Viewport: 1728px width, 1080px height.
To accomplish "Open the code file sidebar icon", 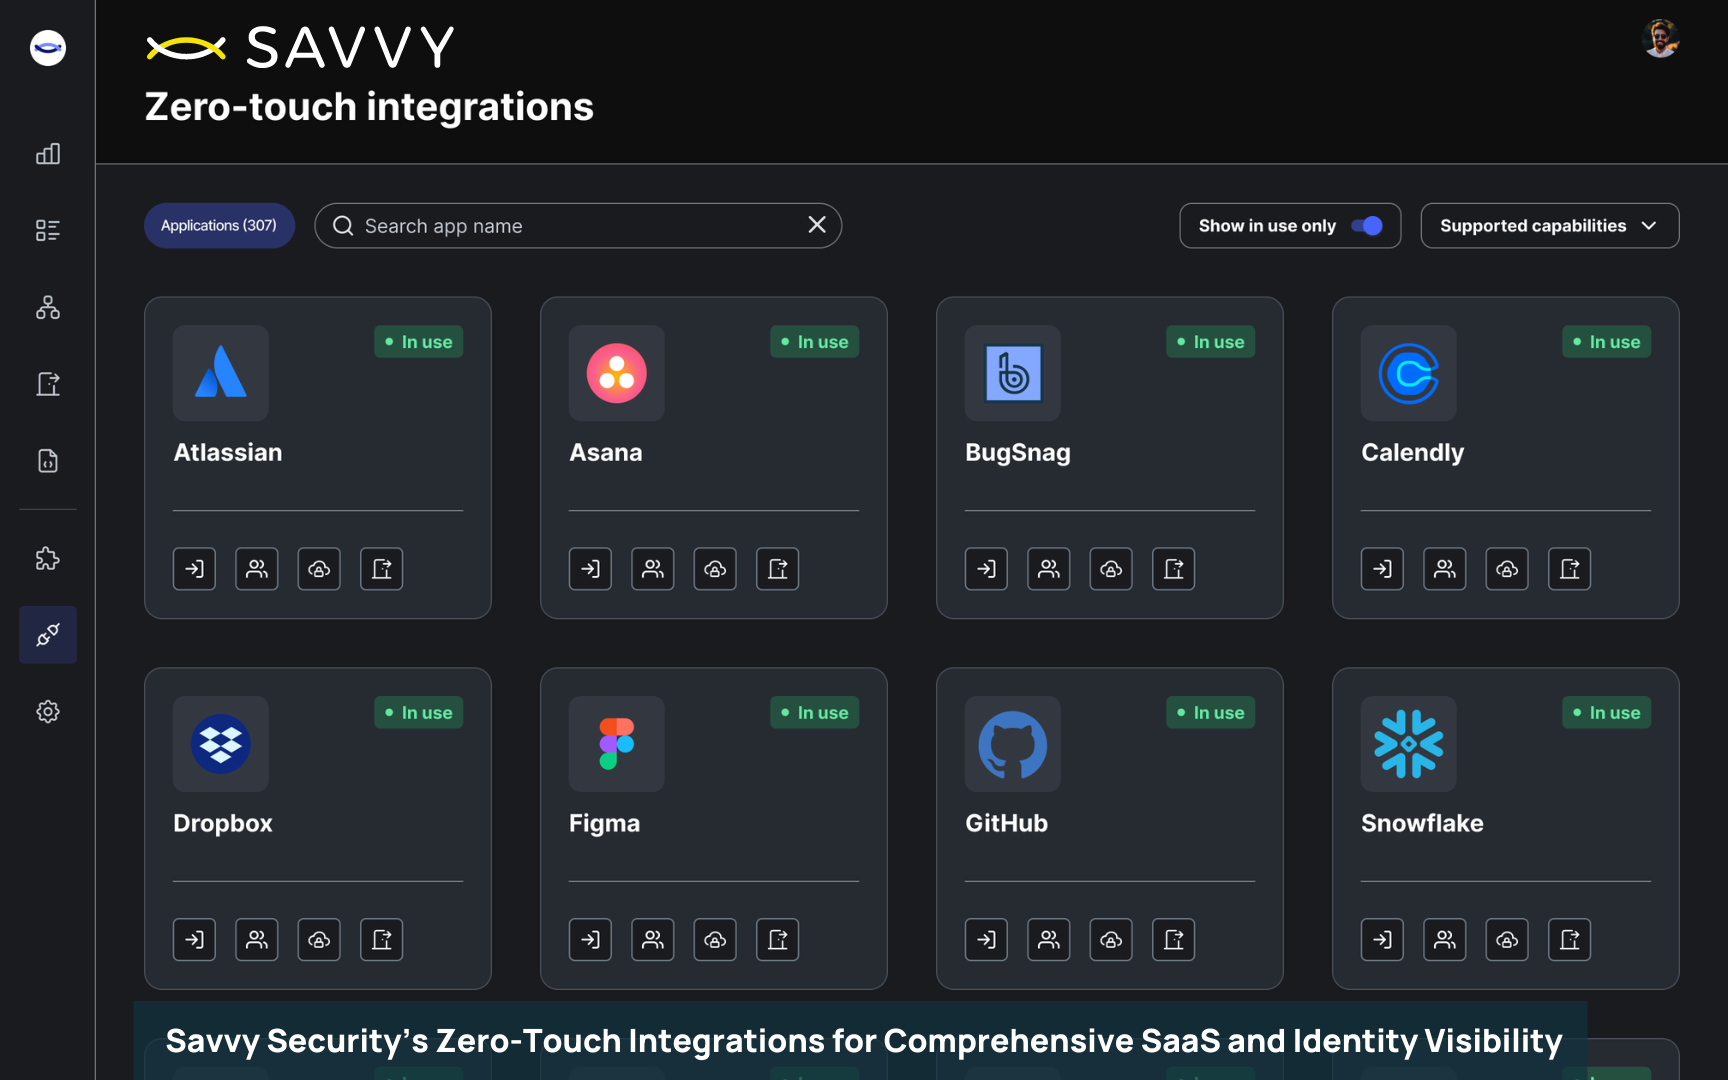I will tap(48, 461).
